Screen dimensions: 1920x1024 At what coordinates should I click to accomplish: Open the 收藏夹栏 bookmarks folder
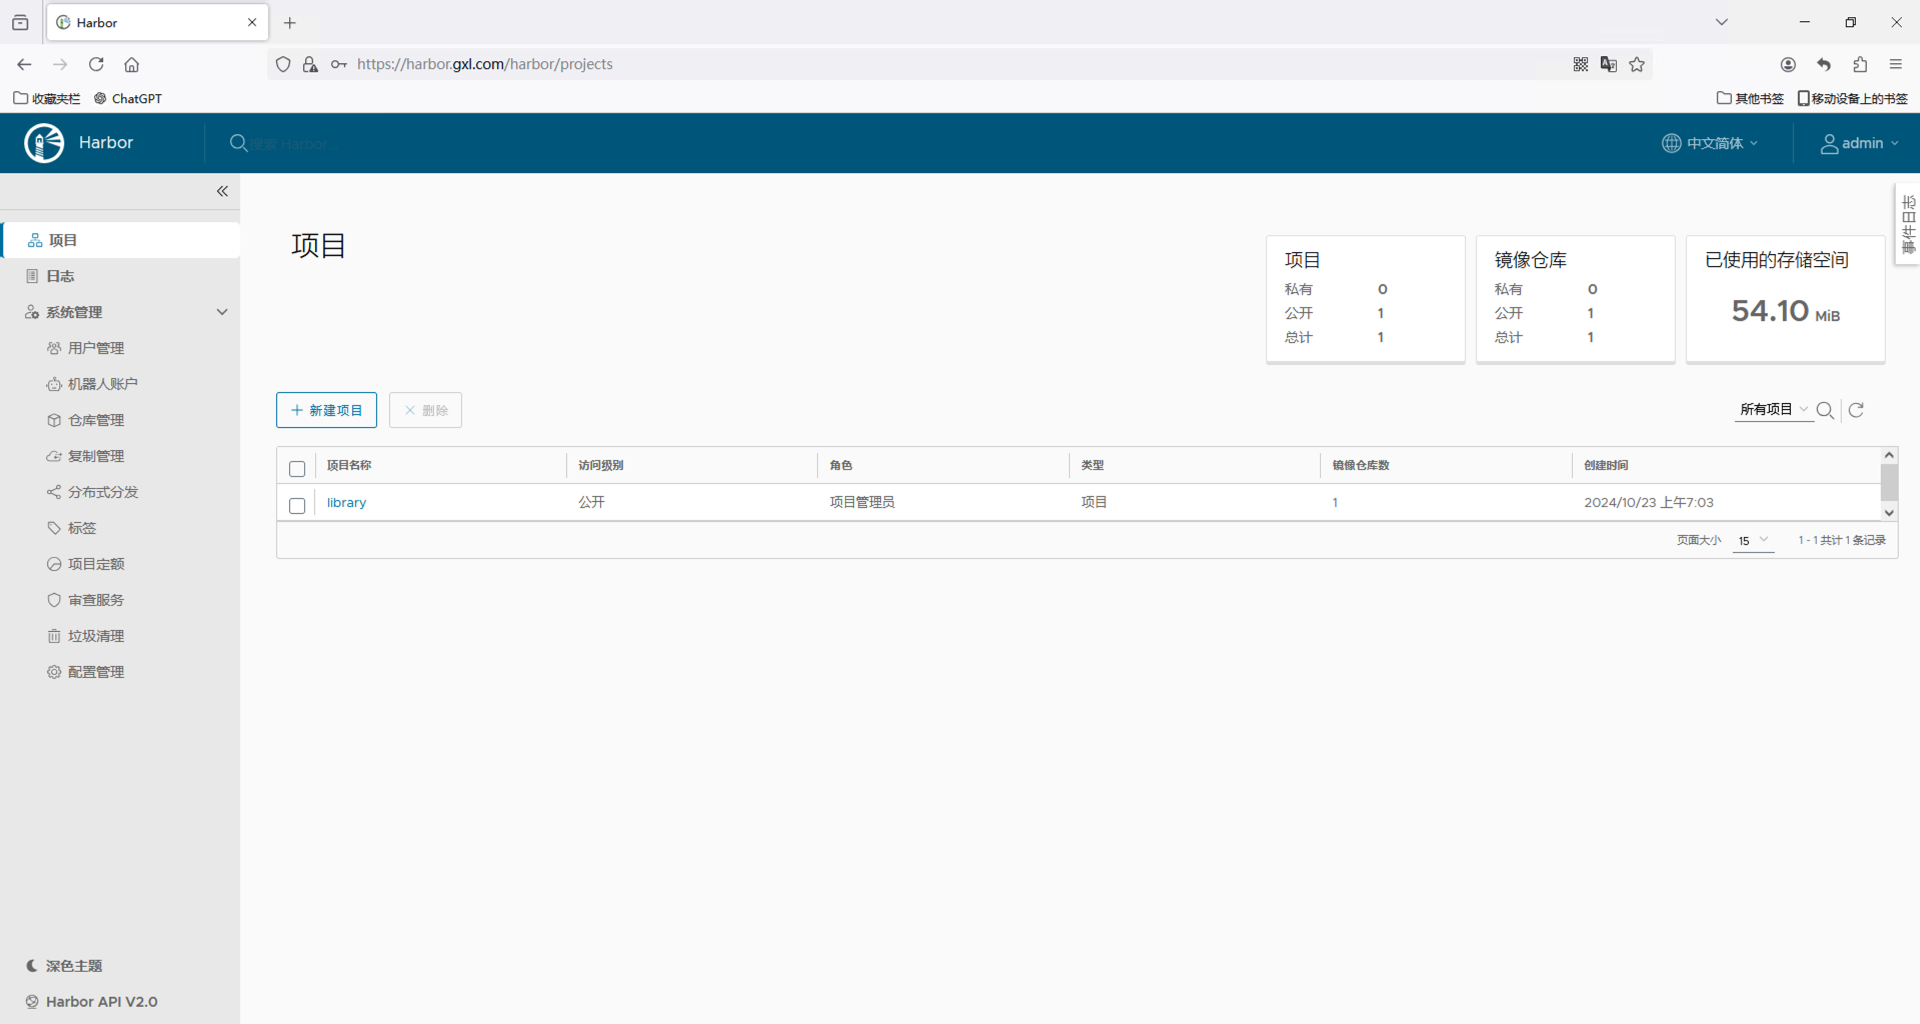click(47, 98)
